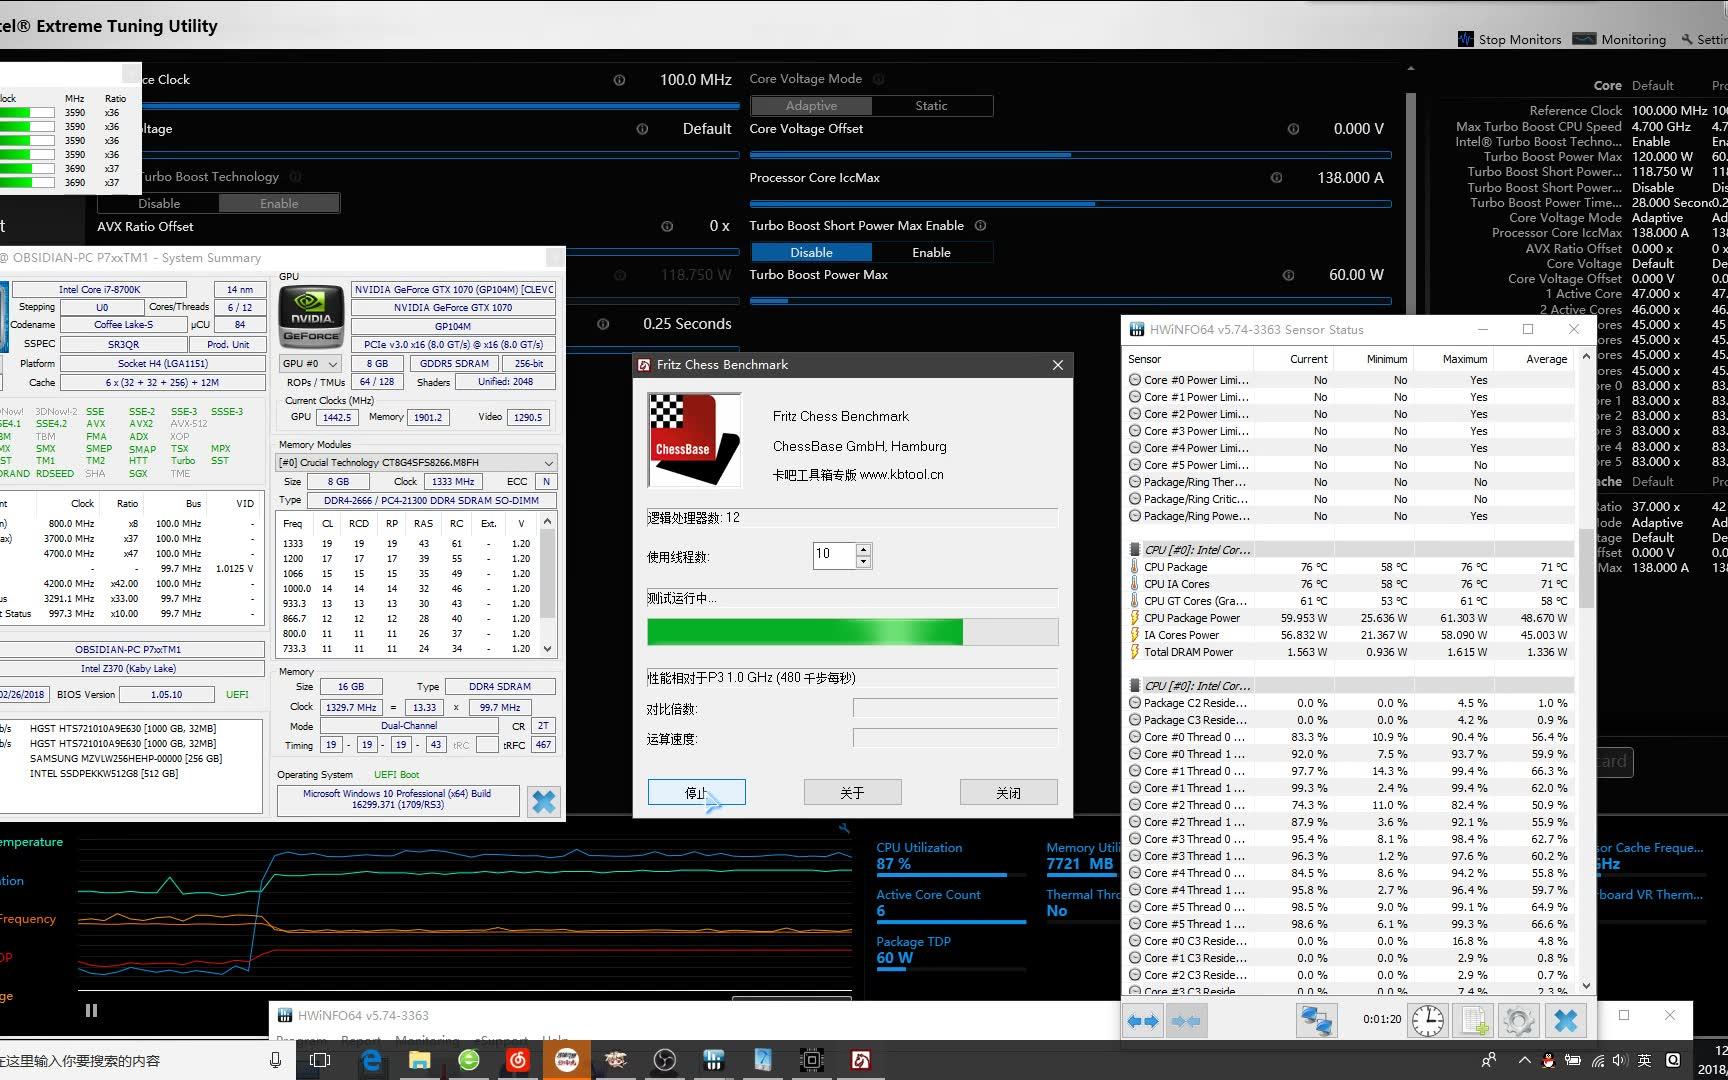
Task: Click info icon beside Turbo Boost Short Power Max Enable
Action: coord(981,226)
